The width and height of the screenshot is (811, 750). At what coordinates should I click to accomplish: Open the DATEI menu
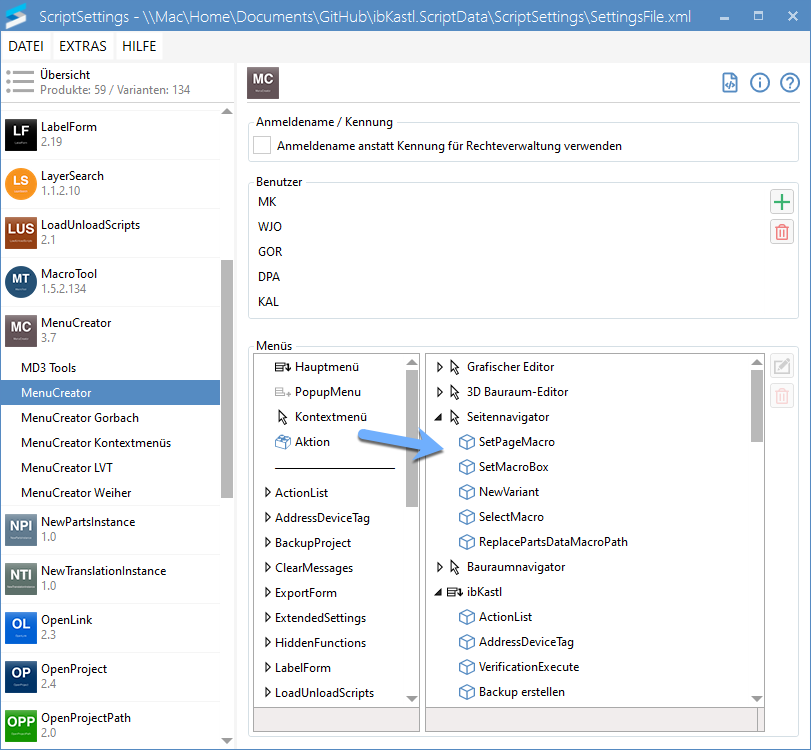pyautogui.click(x=26, y=46)
